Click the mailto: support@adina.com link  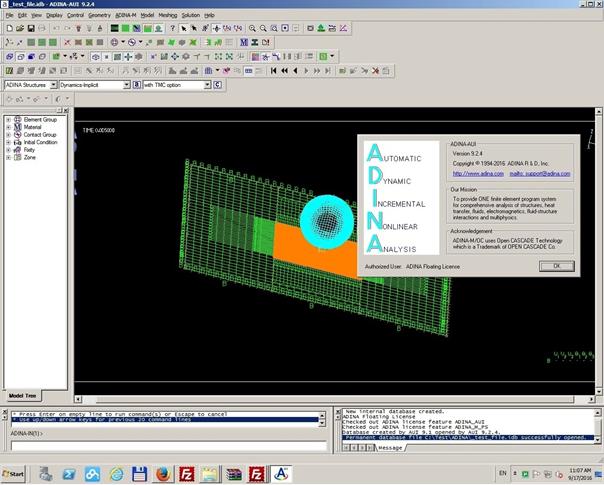click(x=540, y=174)
